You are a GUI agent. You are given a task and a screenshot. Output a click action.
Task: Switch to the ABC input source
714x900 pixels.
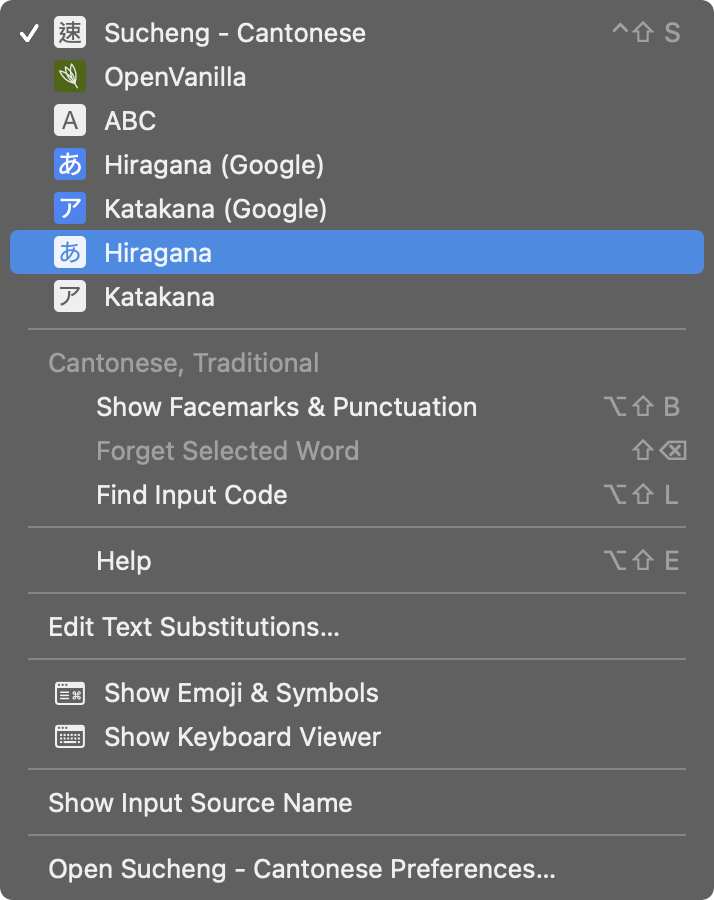pyautogui.click(x=130, y=121)
